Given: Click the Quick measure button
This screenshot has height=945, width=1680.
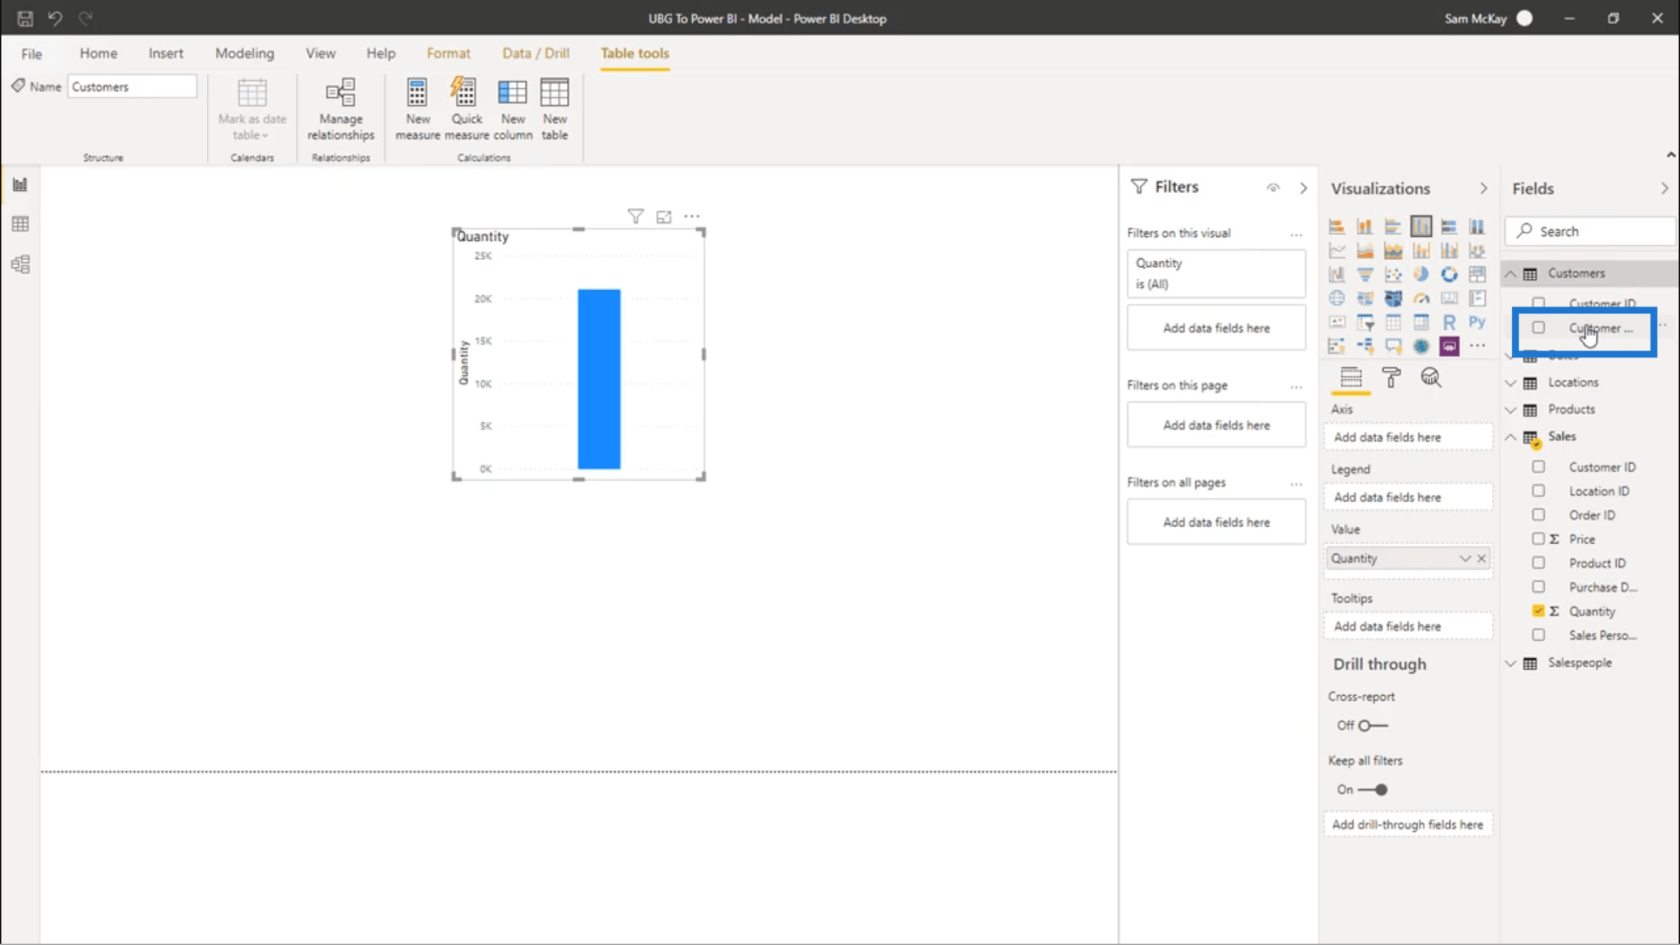Looking at the screenshot, I should (467, 109).
